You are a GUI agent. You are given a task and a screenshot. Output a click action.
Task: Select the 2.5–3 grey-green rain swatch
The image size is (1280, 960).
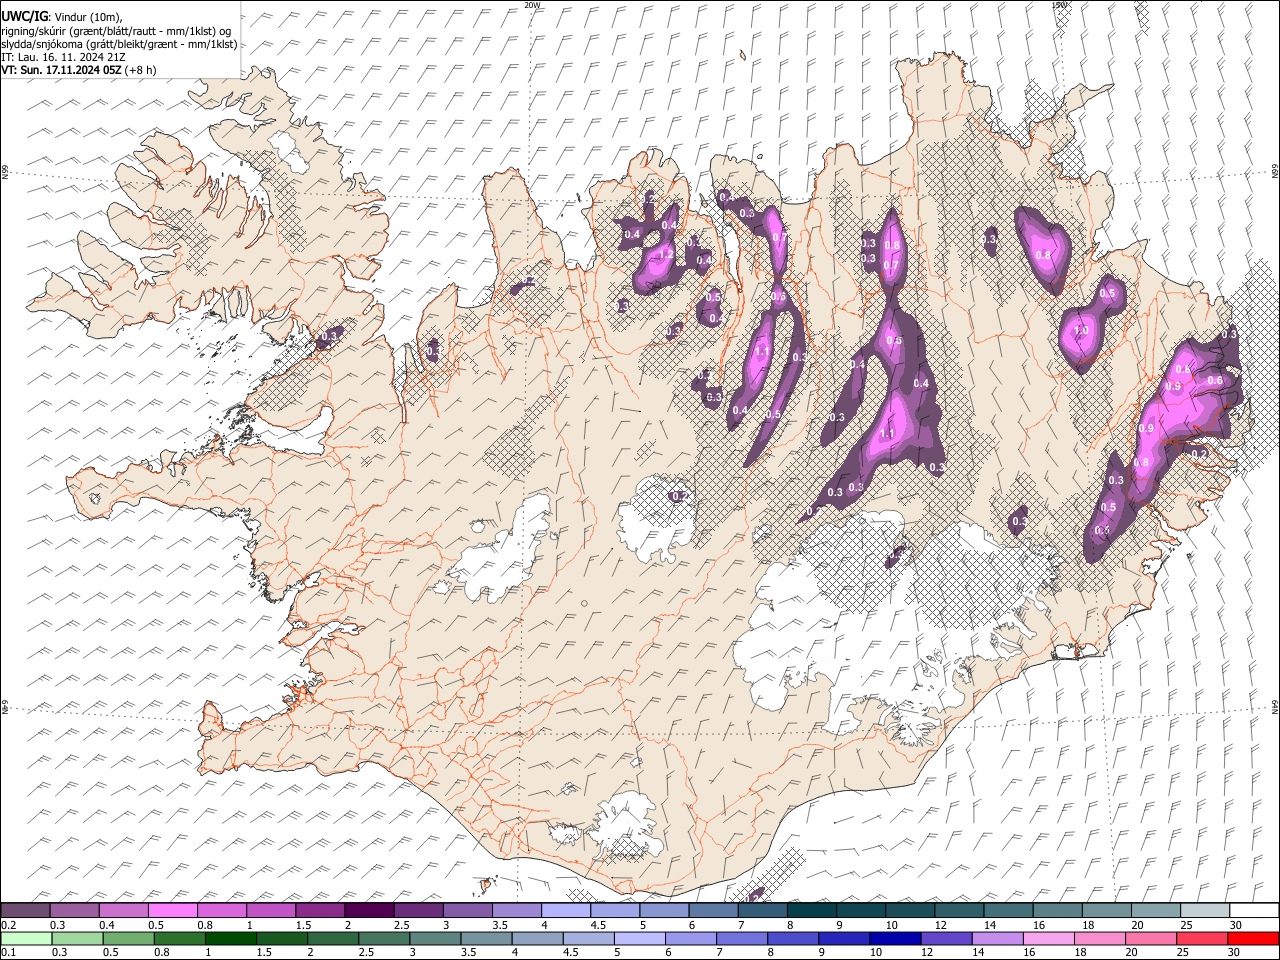tap(384, 938)
